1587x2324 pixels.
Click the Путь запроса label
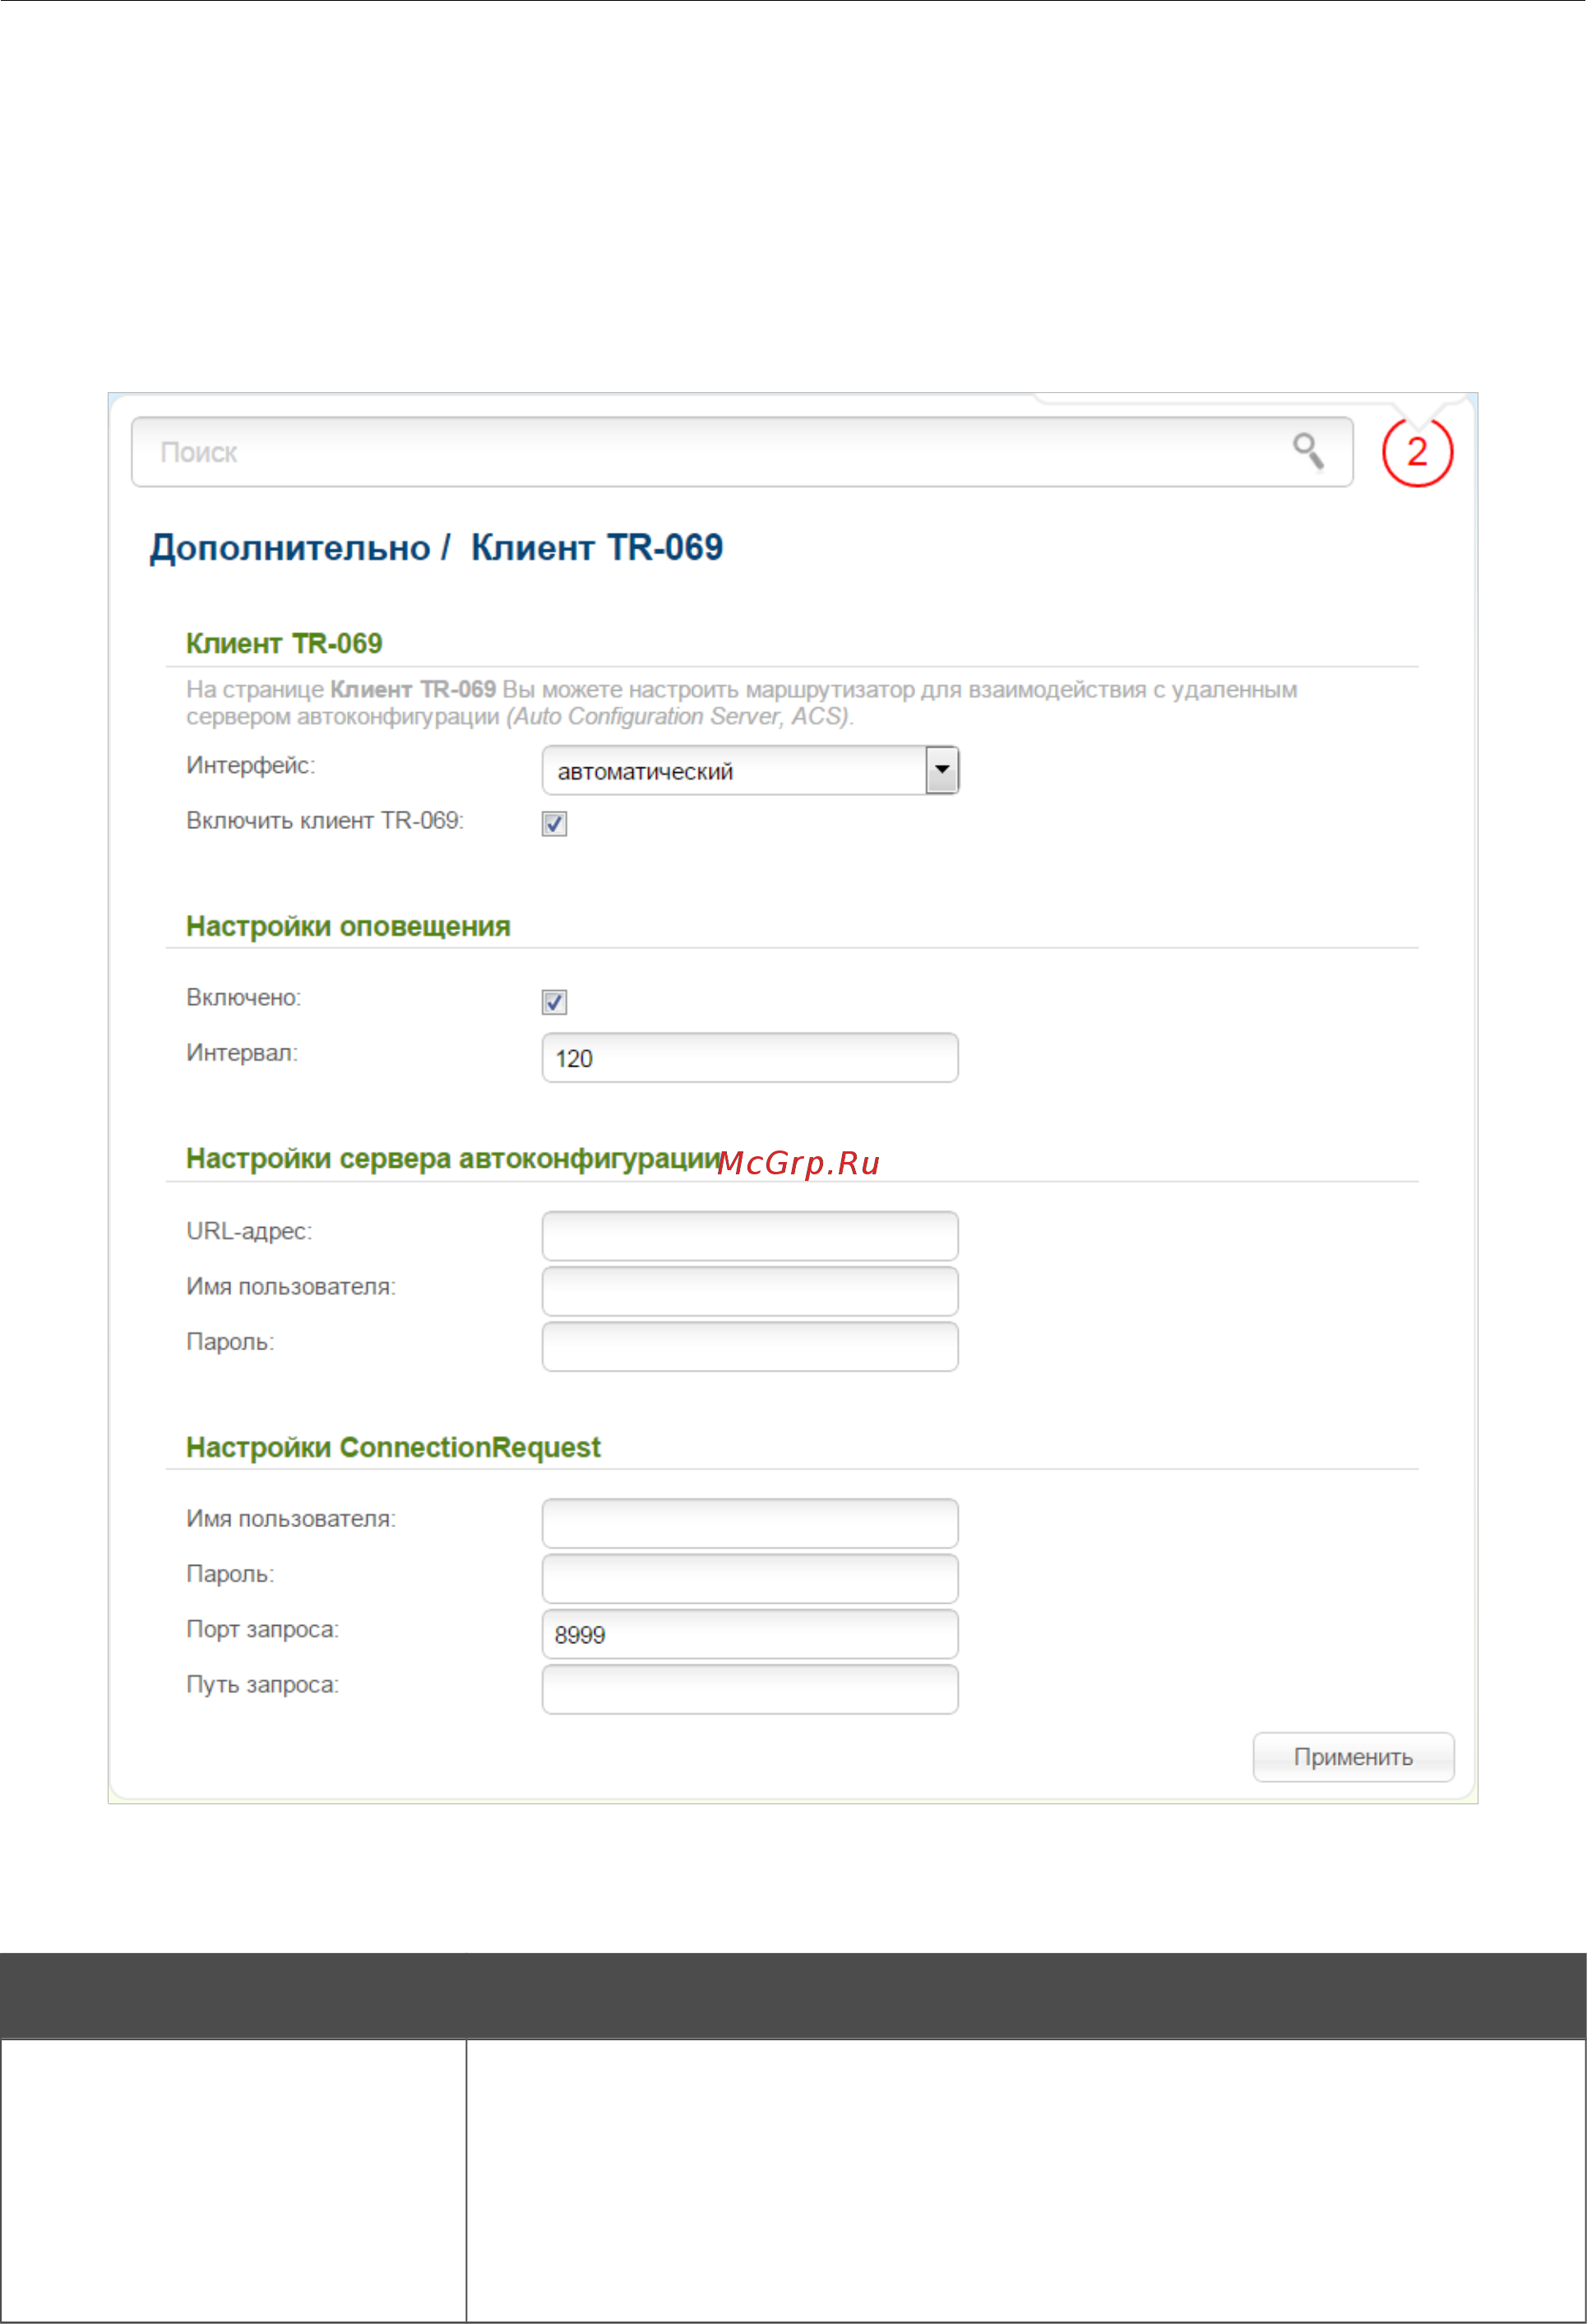(x=262, y=1685)
